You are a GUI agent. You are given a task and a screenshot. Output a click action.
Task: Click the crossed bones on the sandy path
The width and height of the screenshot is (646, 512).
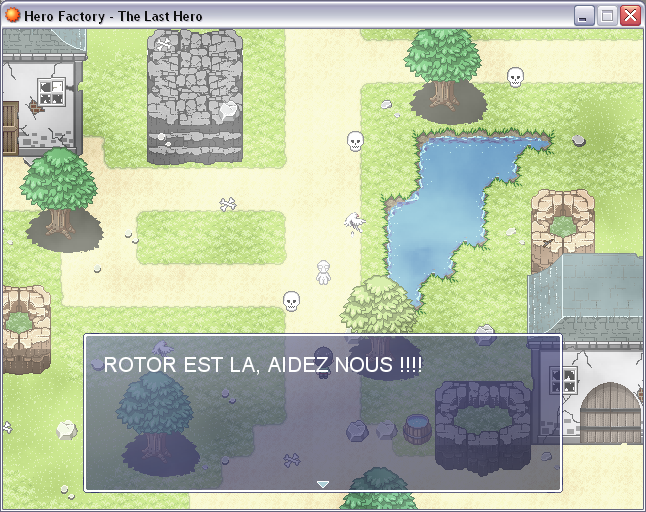[228, 204]
